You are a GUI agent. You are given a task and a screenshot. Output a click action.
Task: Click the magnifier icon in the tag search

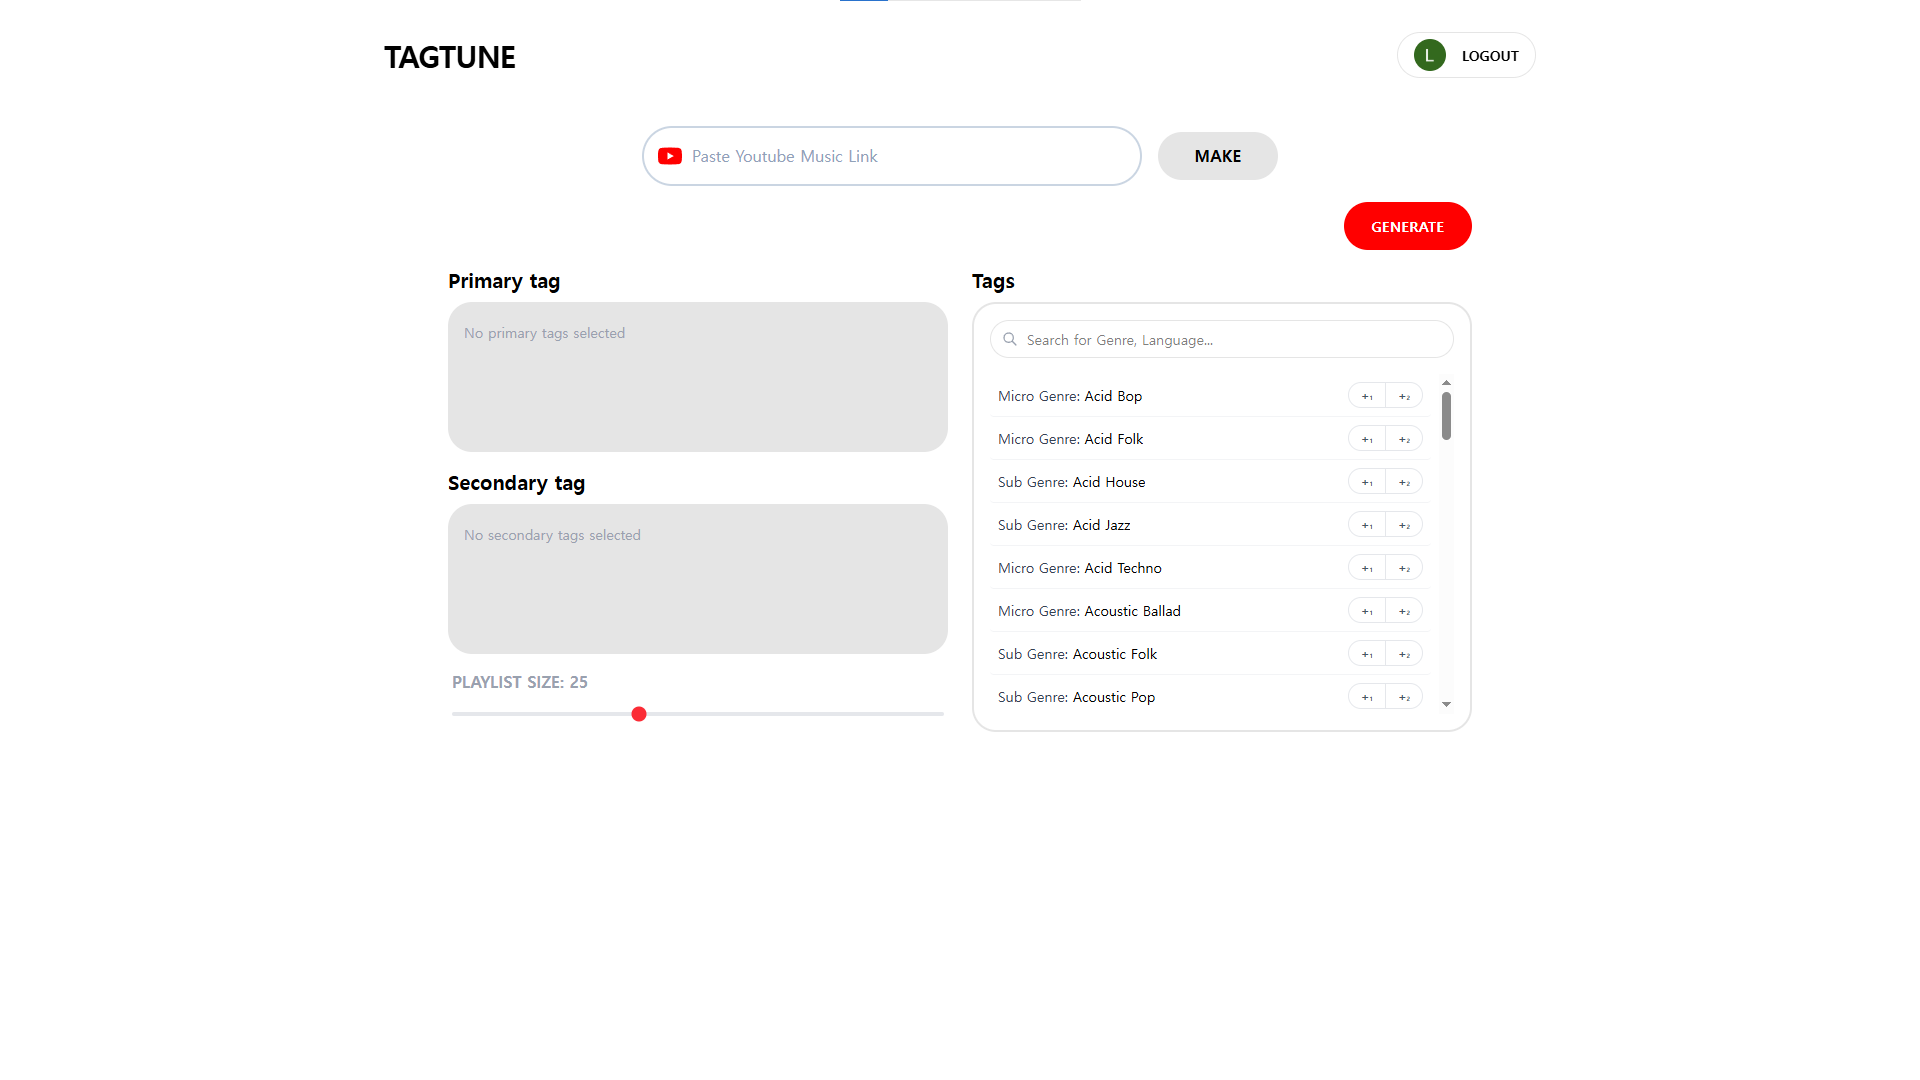pyautogui.click(x=1010, y=340)
